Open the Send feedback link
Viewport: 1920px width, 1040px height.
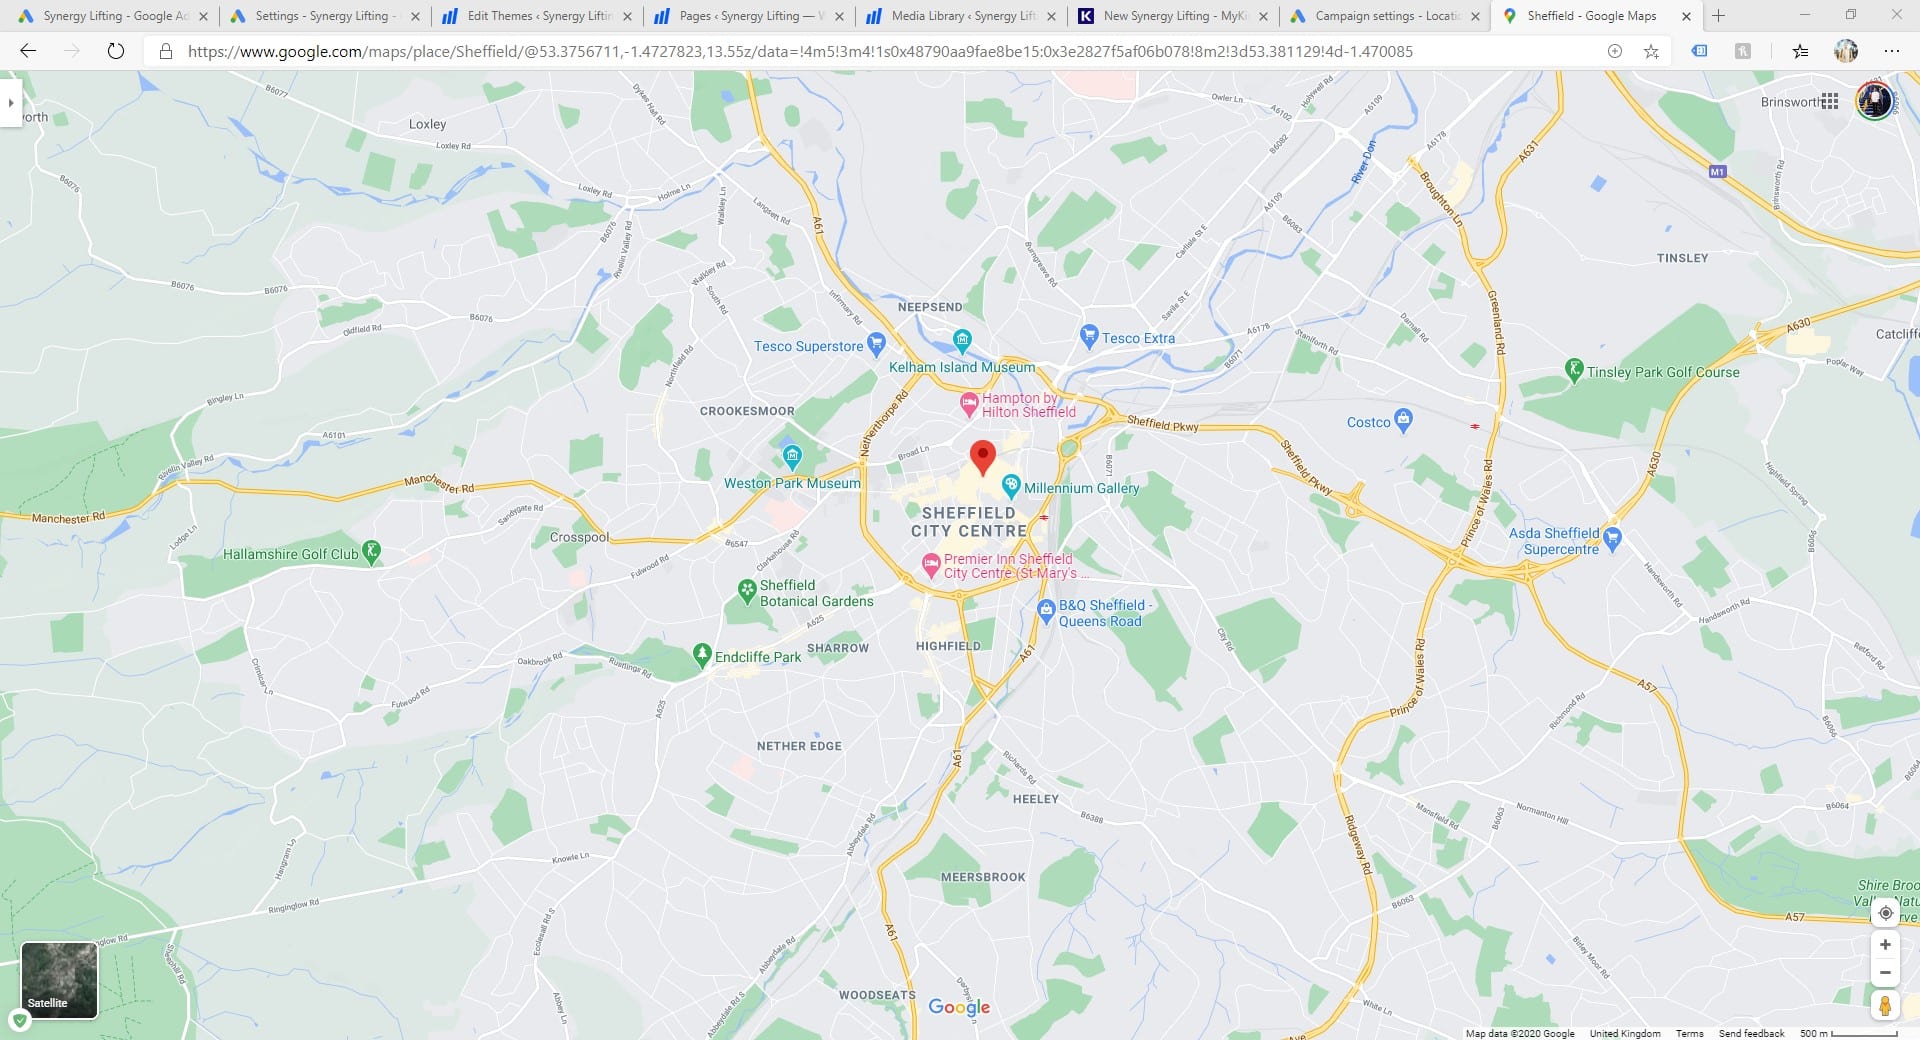click(x=1751, y=1033)
